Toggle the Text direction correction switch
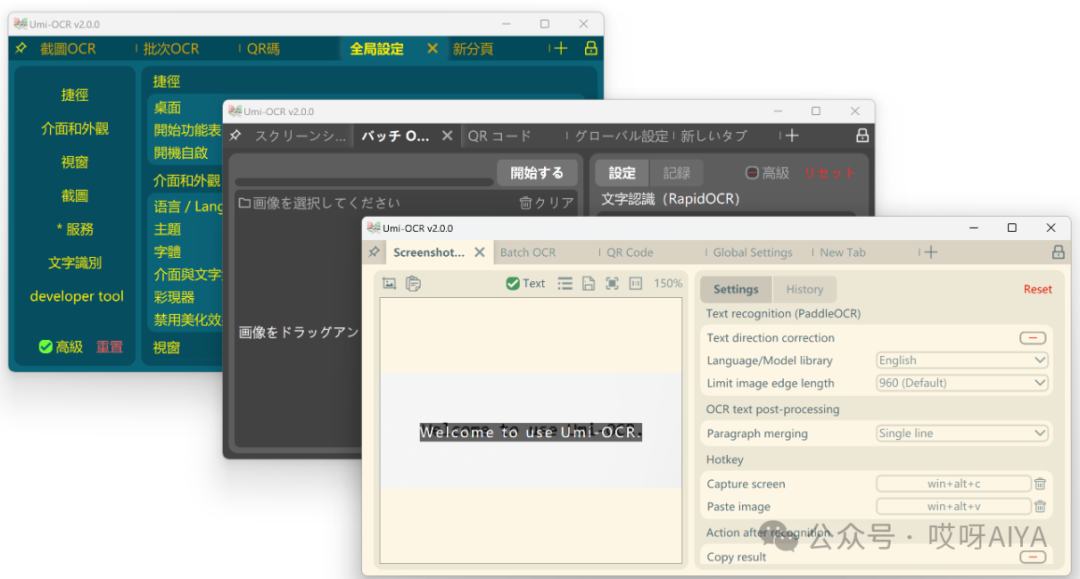 click(x=1032, y=337)
